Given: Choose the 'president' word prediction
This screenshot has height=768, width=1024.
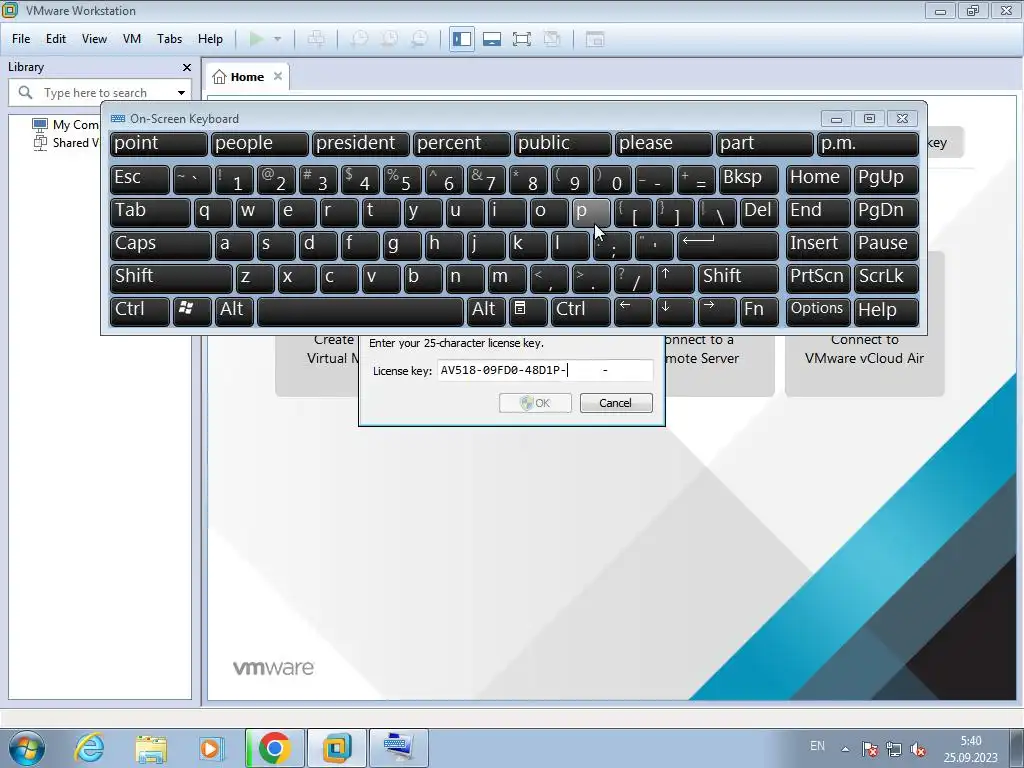Looking at the screenshot, I should click(360, 144).
